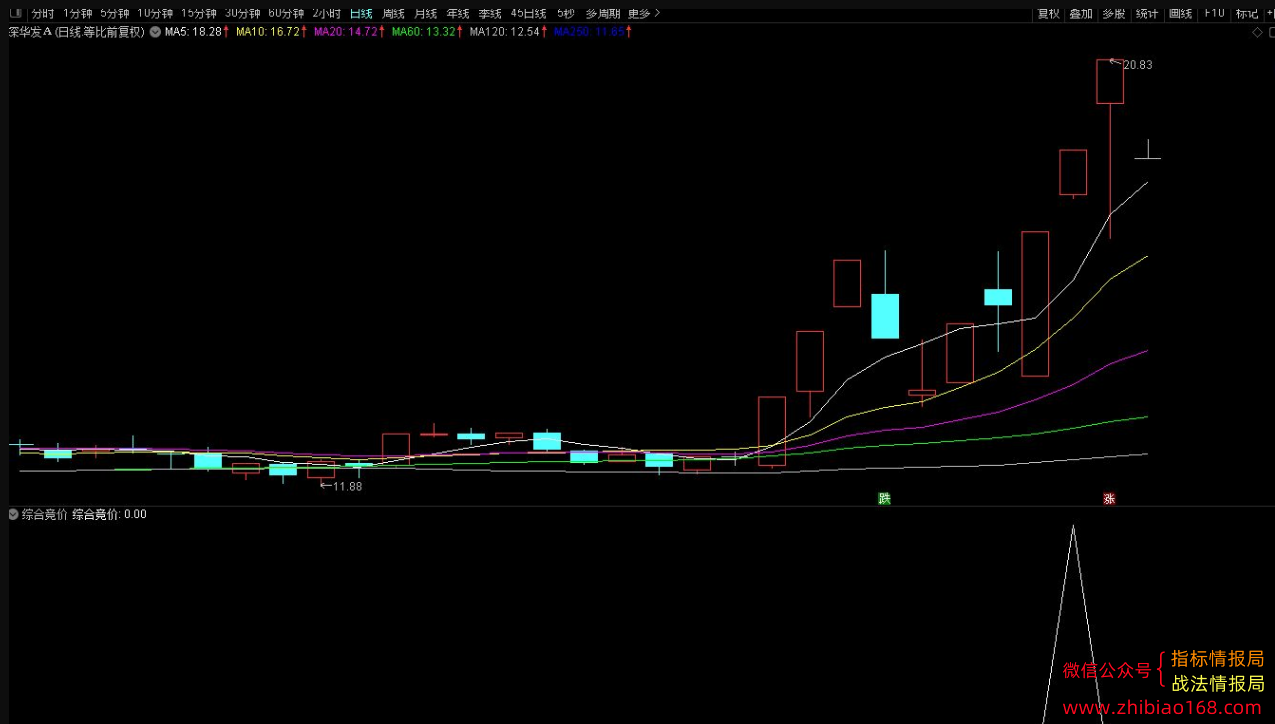Click the 标记 mark button
1275x724 pixels.
coord(1247,13)
